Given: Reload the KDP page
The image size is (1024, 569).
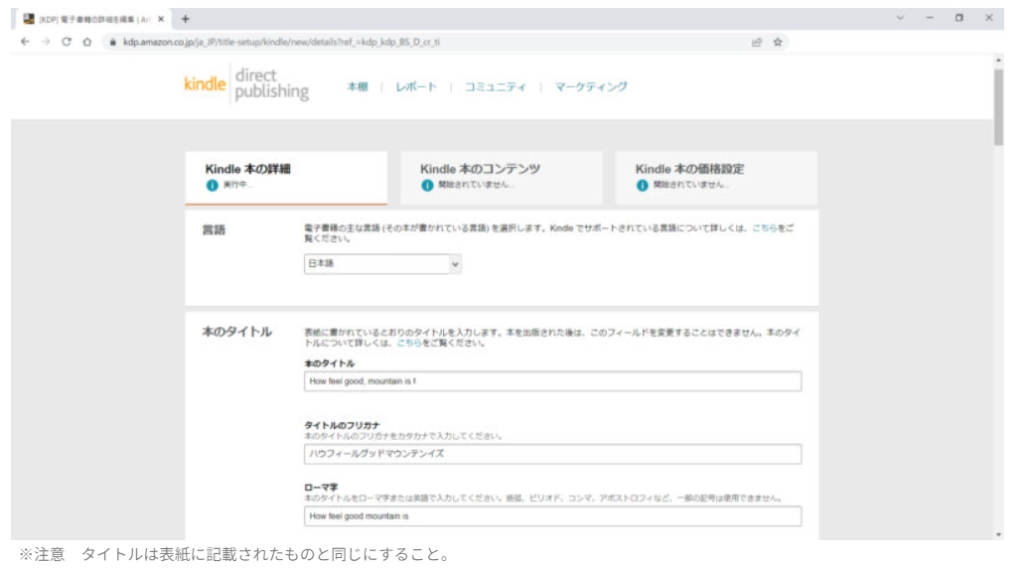Looking at the screenshot, I should (x=67, y=42).
